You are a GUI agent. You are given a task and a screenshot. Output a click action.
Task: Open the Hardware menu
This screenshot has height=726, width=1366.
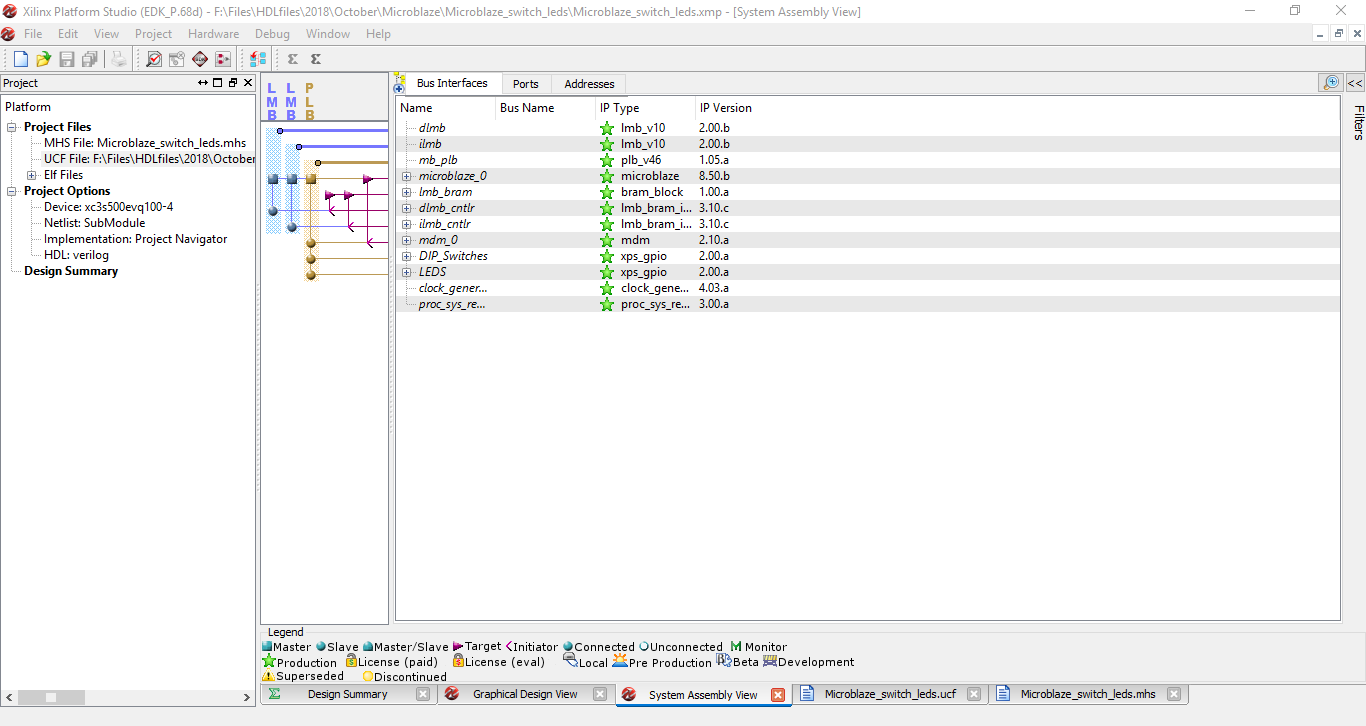[x=213, y=34]
